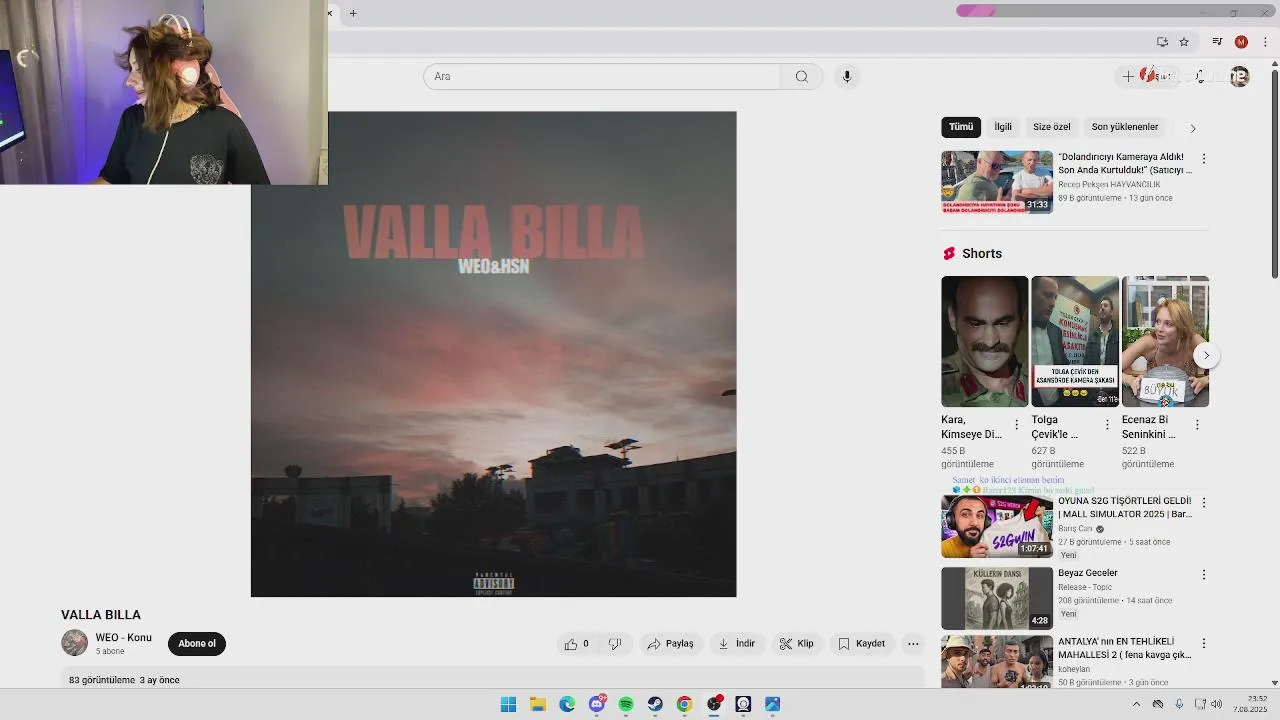Open Discord from taskbar
This screenshot has height=720, width=1280.
click(597, 704)
